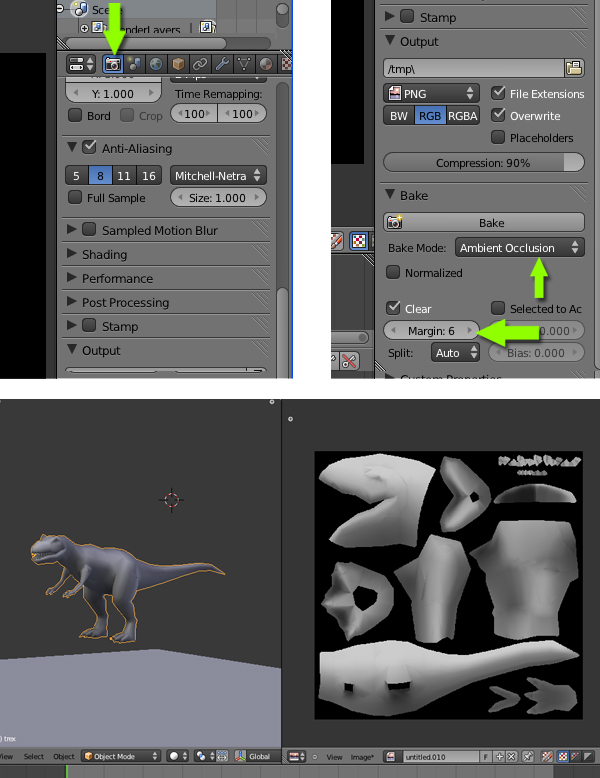Select RGBA color mode
The height and width of the screenshot is (778, 600).
click(x=463, y=116)
